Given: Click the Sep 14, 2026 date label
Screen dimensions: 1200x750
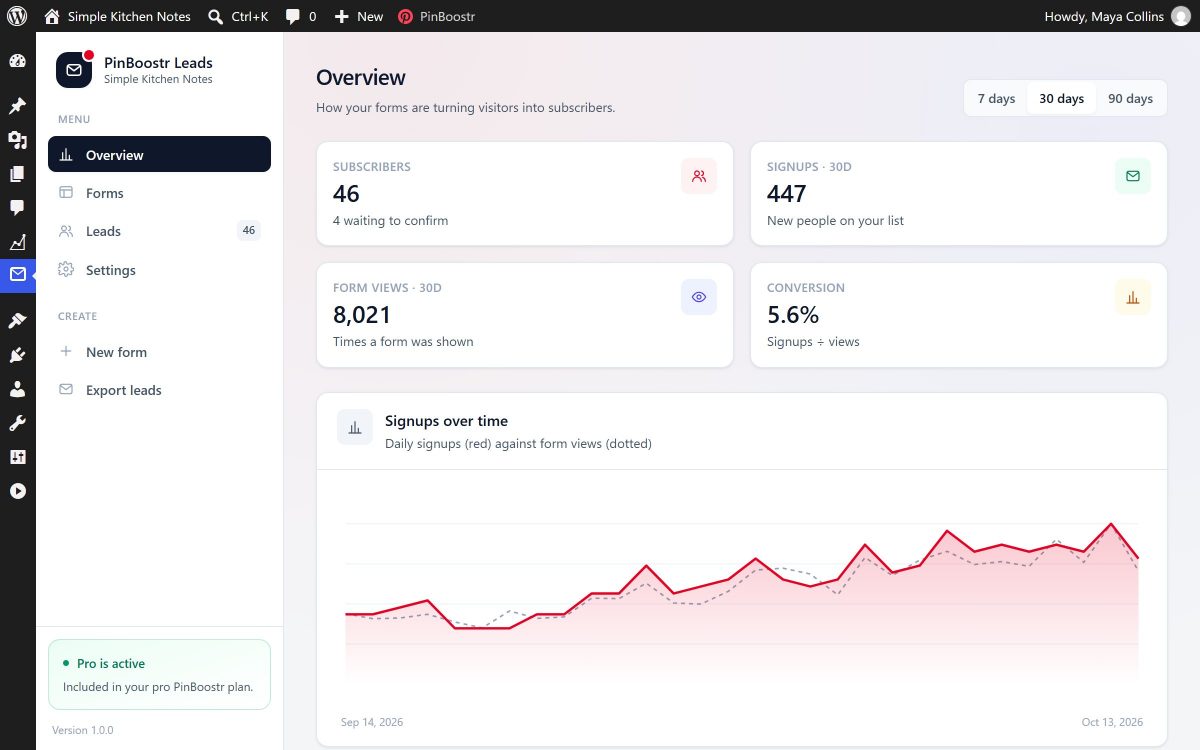Looking at the screenshot, I should [372, 722].
